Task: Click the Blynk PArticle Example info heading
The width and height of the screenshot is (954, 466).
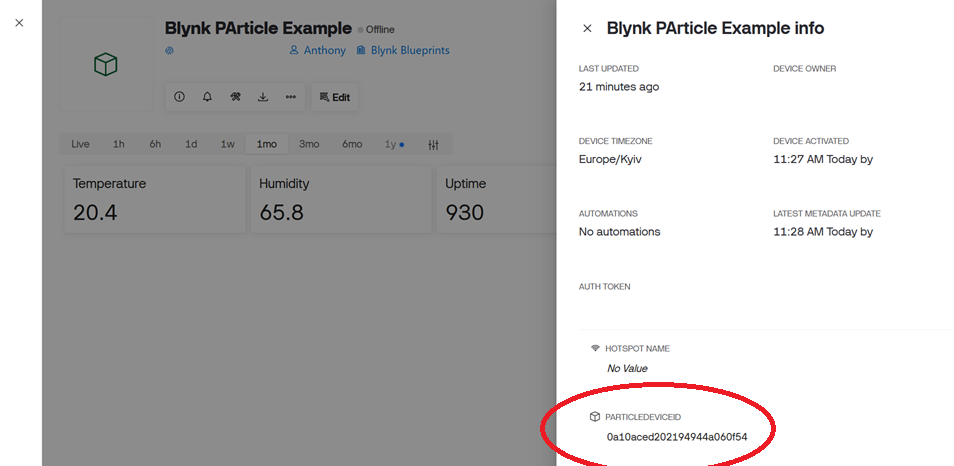Action: click(x=716, y=28)
